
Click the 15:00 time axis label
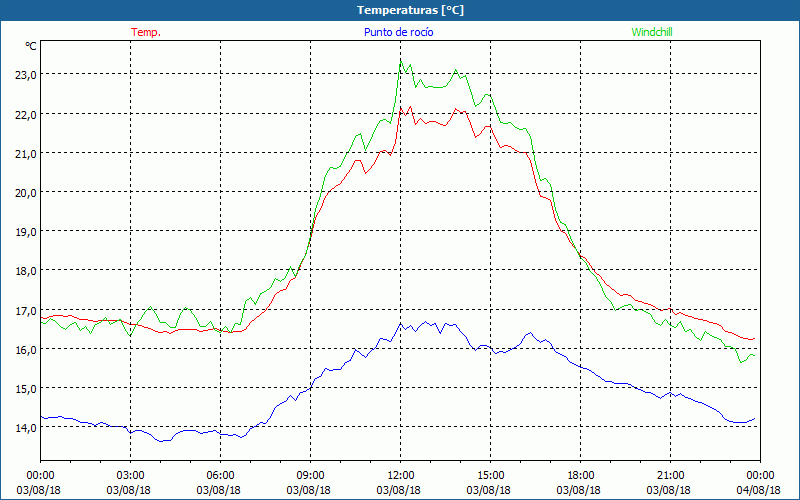pyautogui.click(x=490, y=476)
